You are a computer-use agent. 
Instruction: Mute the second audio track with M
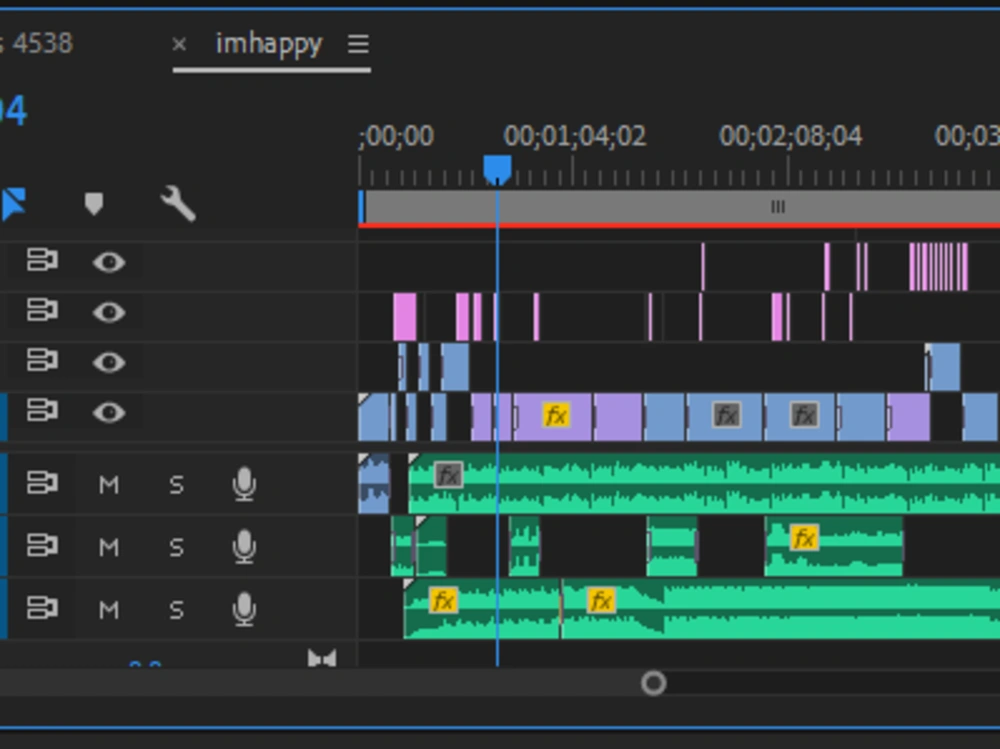[x=109, y=547]
